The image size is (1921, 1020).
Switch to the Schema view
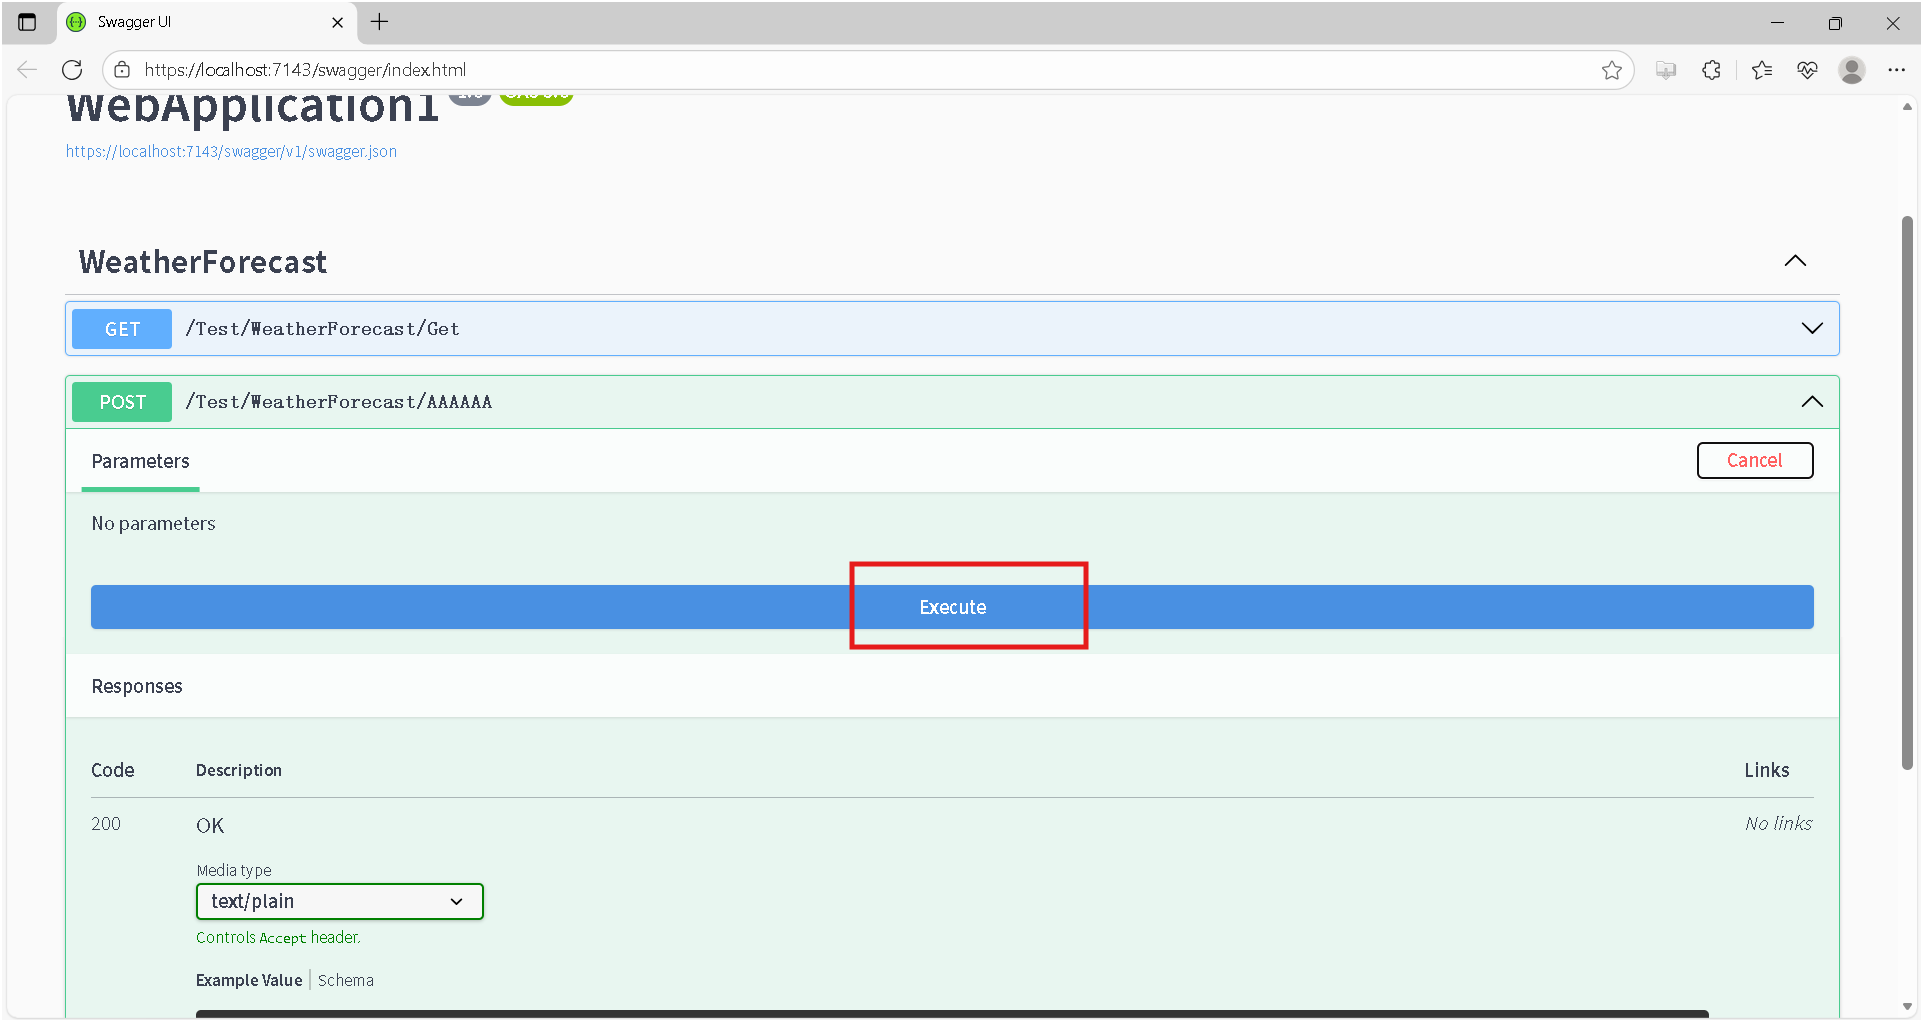(346, 980)
